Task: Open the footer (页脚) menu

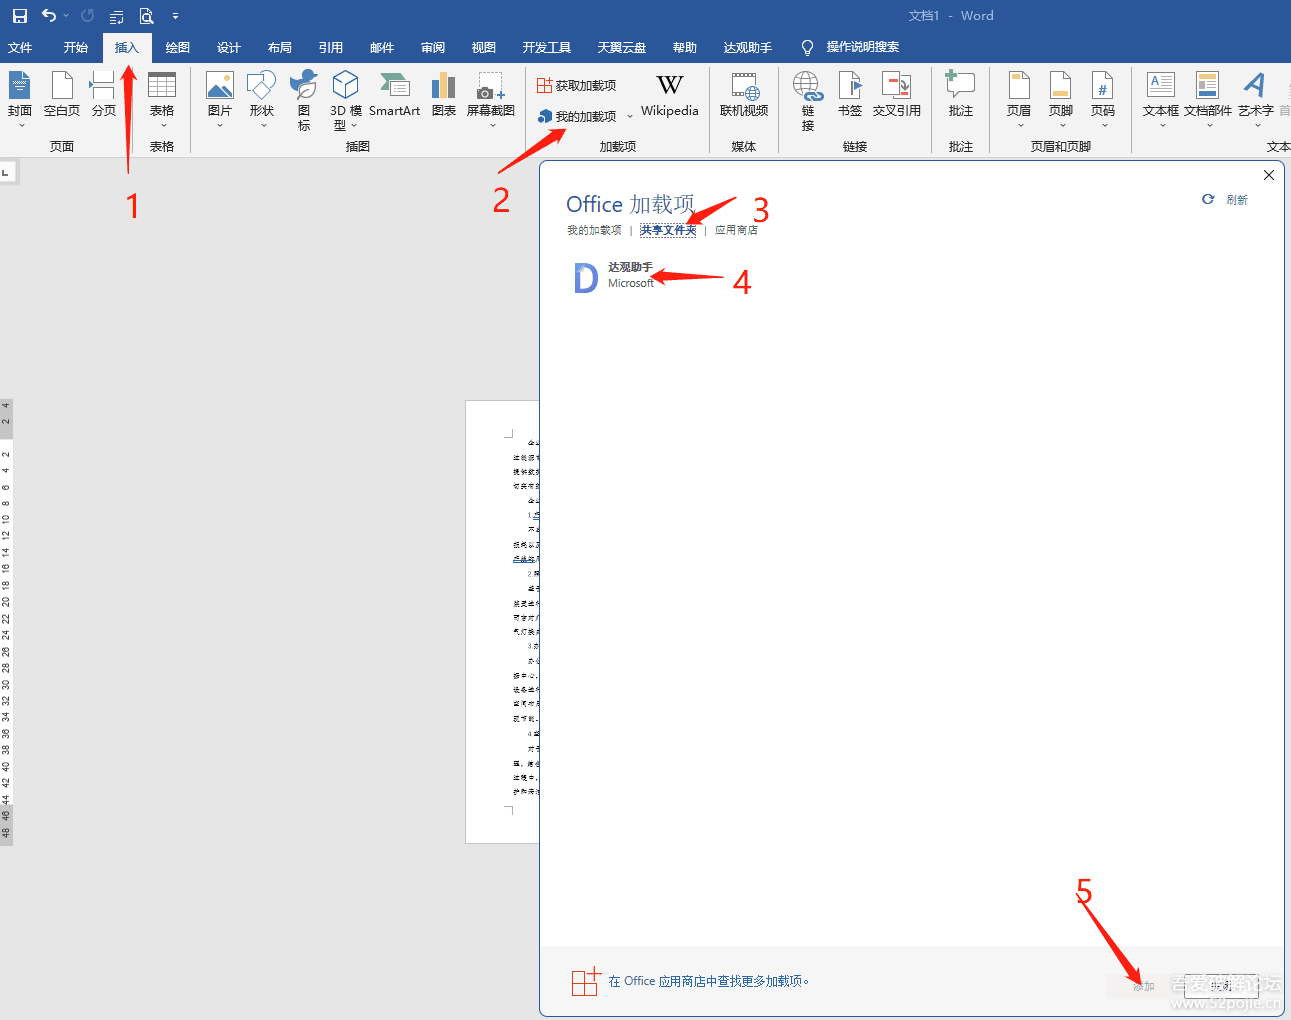Action: 1061,100
